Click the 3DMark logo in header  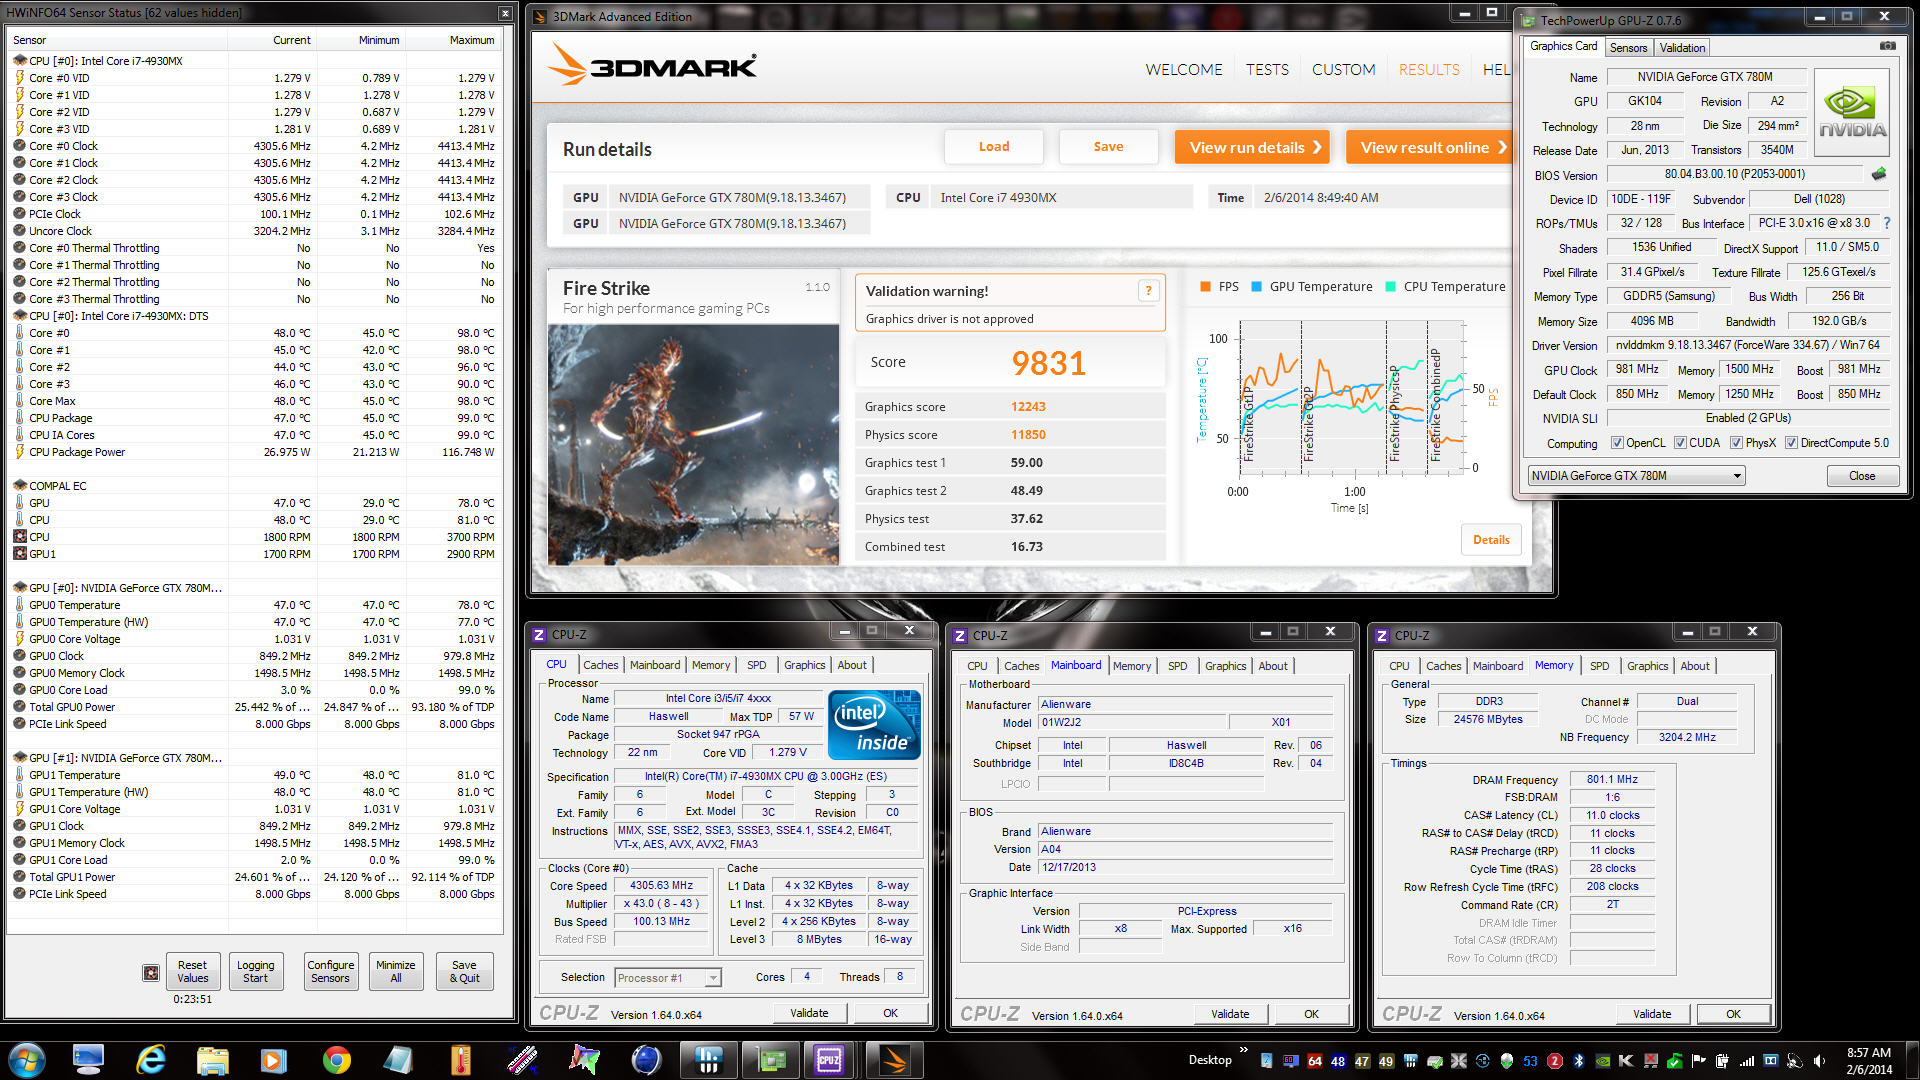[652, 66]
